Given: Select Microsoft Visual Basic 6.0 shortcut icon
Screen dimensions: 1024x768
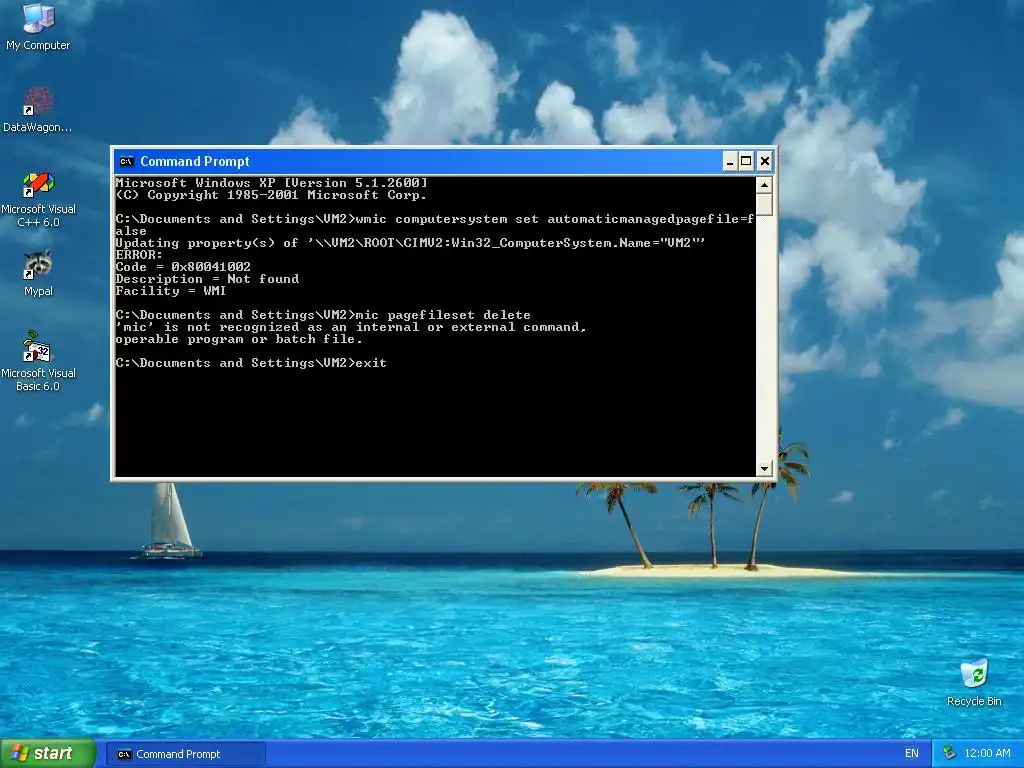Looking at the screenshot, I should coord(38,361).
